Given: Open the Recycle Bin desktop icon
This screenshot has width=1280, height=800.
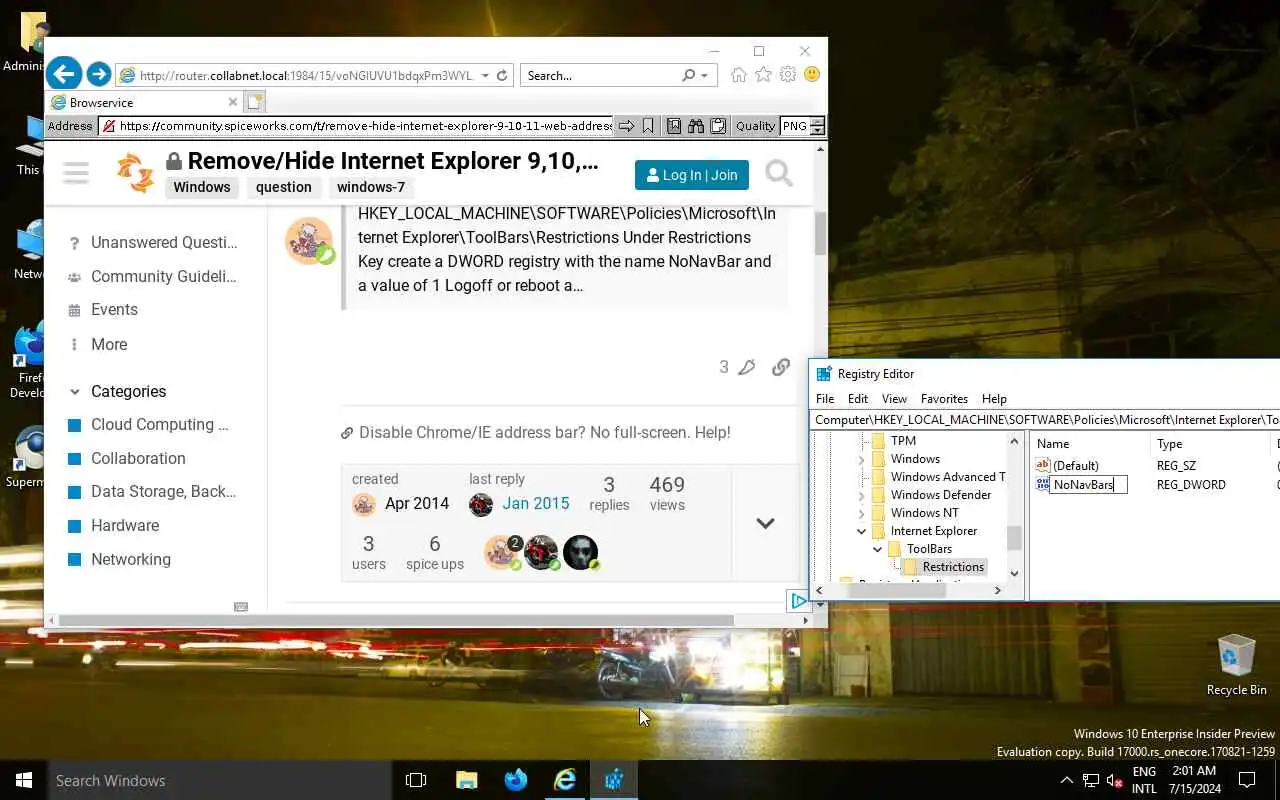Looking at the screenshot, I should pos(1236,664).
